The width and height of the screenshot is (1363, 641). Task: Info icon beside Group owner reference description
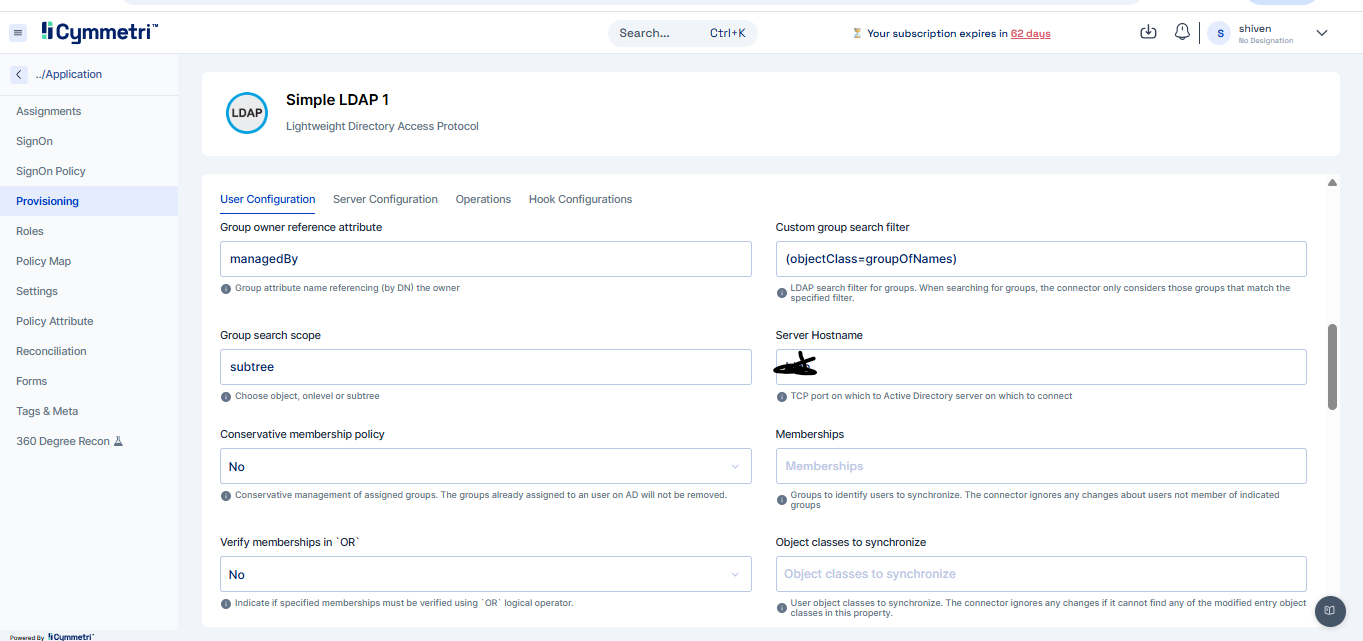click(x=225, y=288)
